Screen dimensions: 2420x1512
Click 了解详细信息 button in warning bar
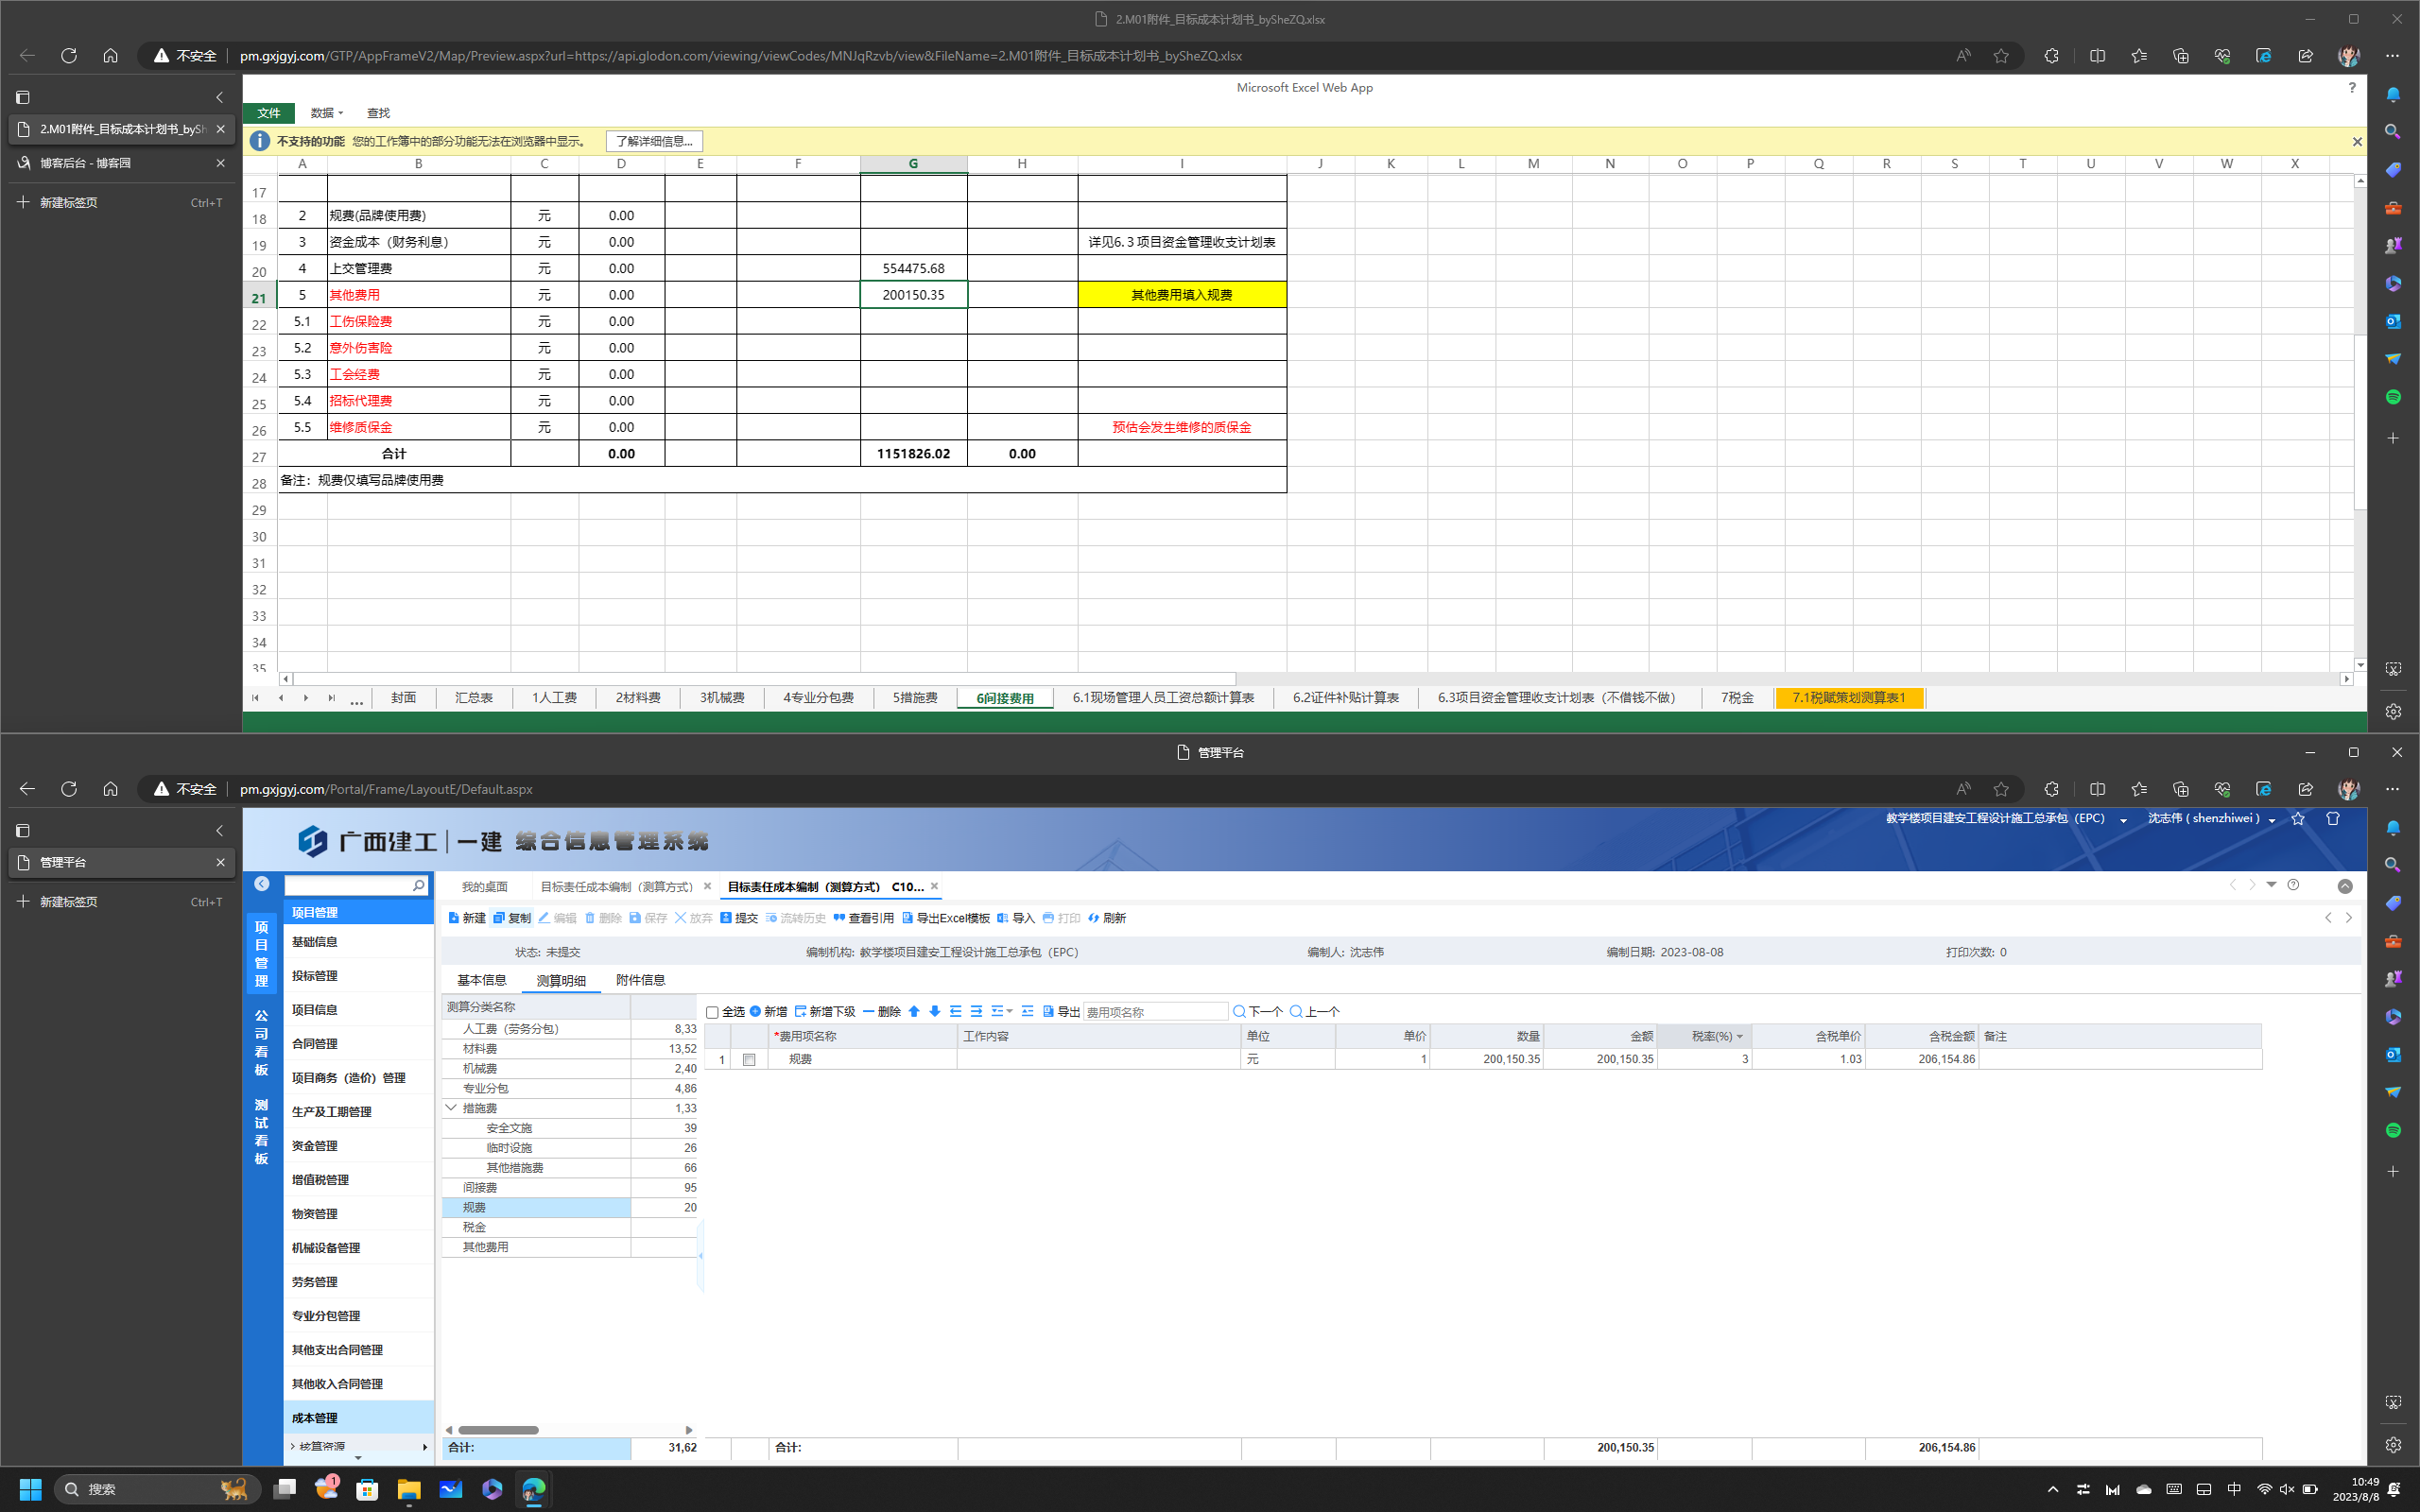point(654,141)
